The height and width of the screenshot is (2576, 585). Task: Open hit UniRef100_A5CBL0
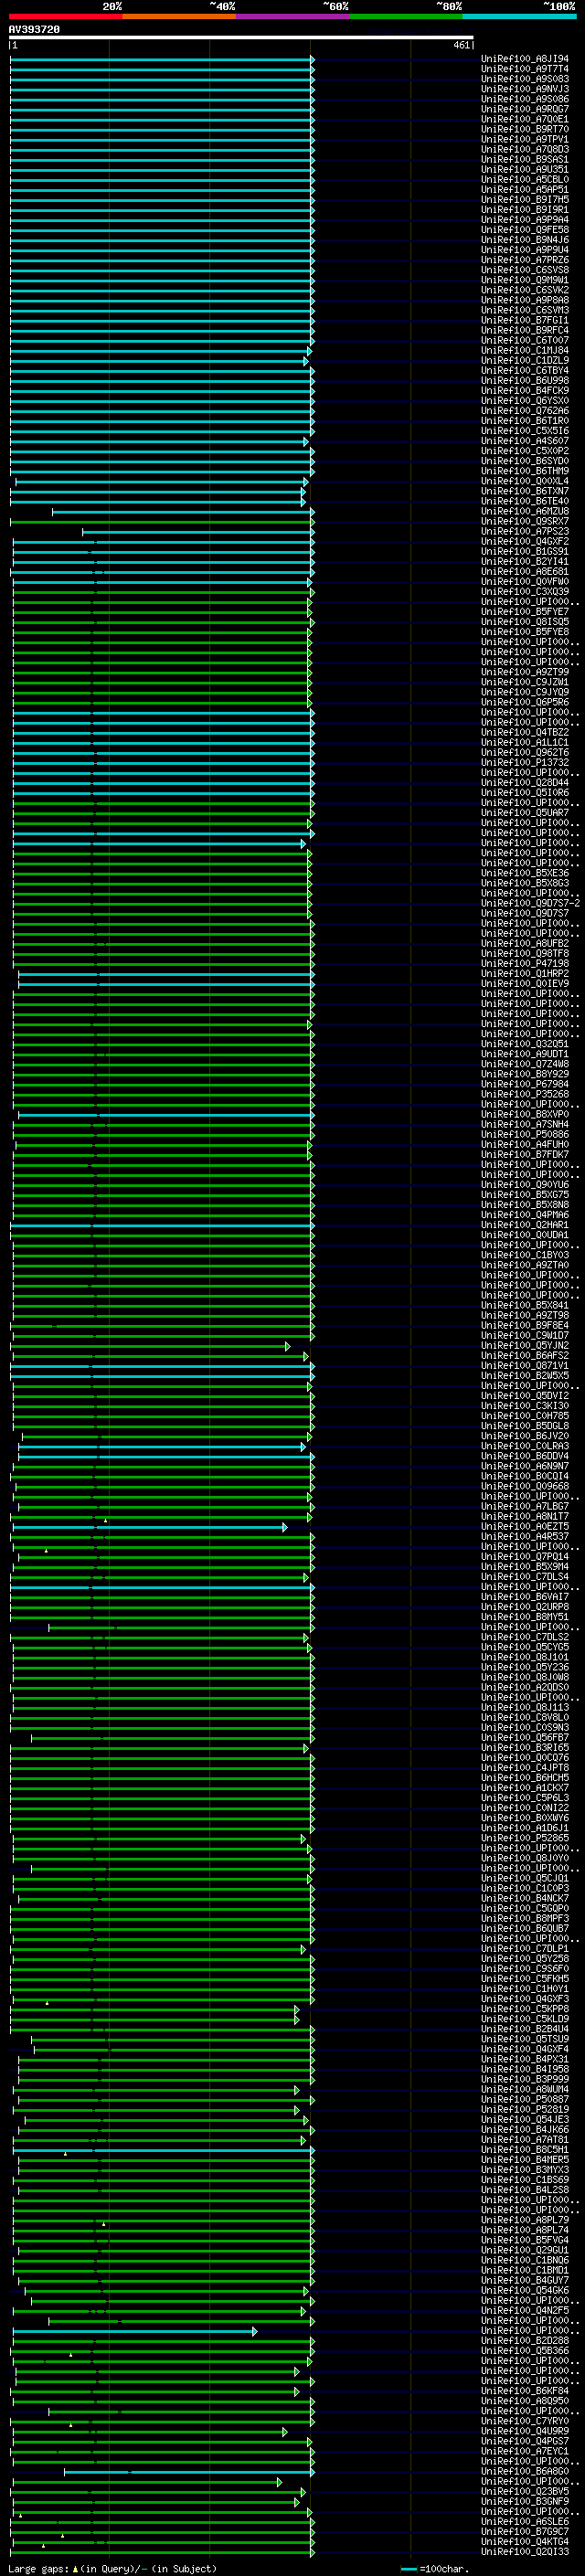(x=525, y=180)
